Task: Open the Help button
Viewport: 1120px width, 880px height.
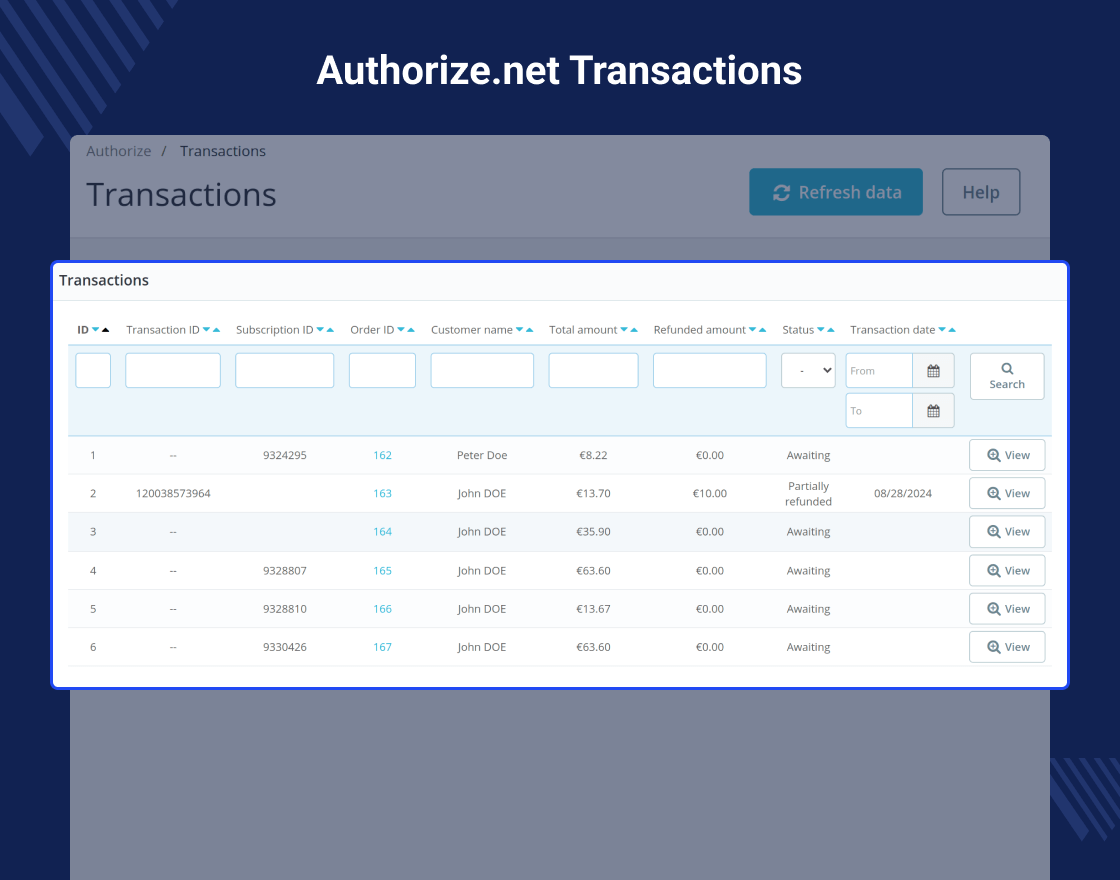Action: (x=981, y=192)
